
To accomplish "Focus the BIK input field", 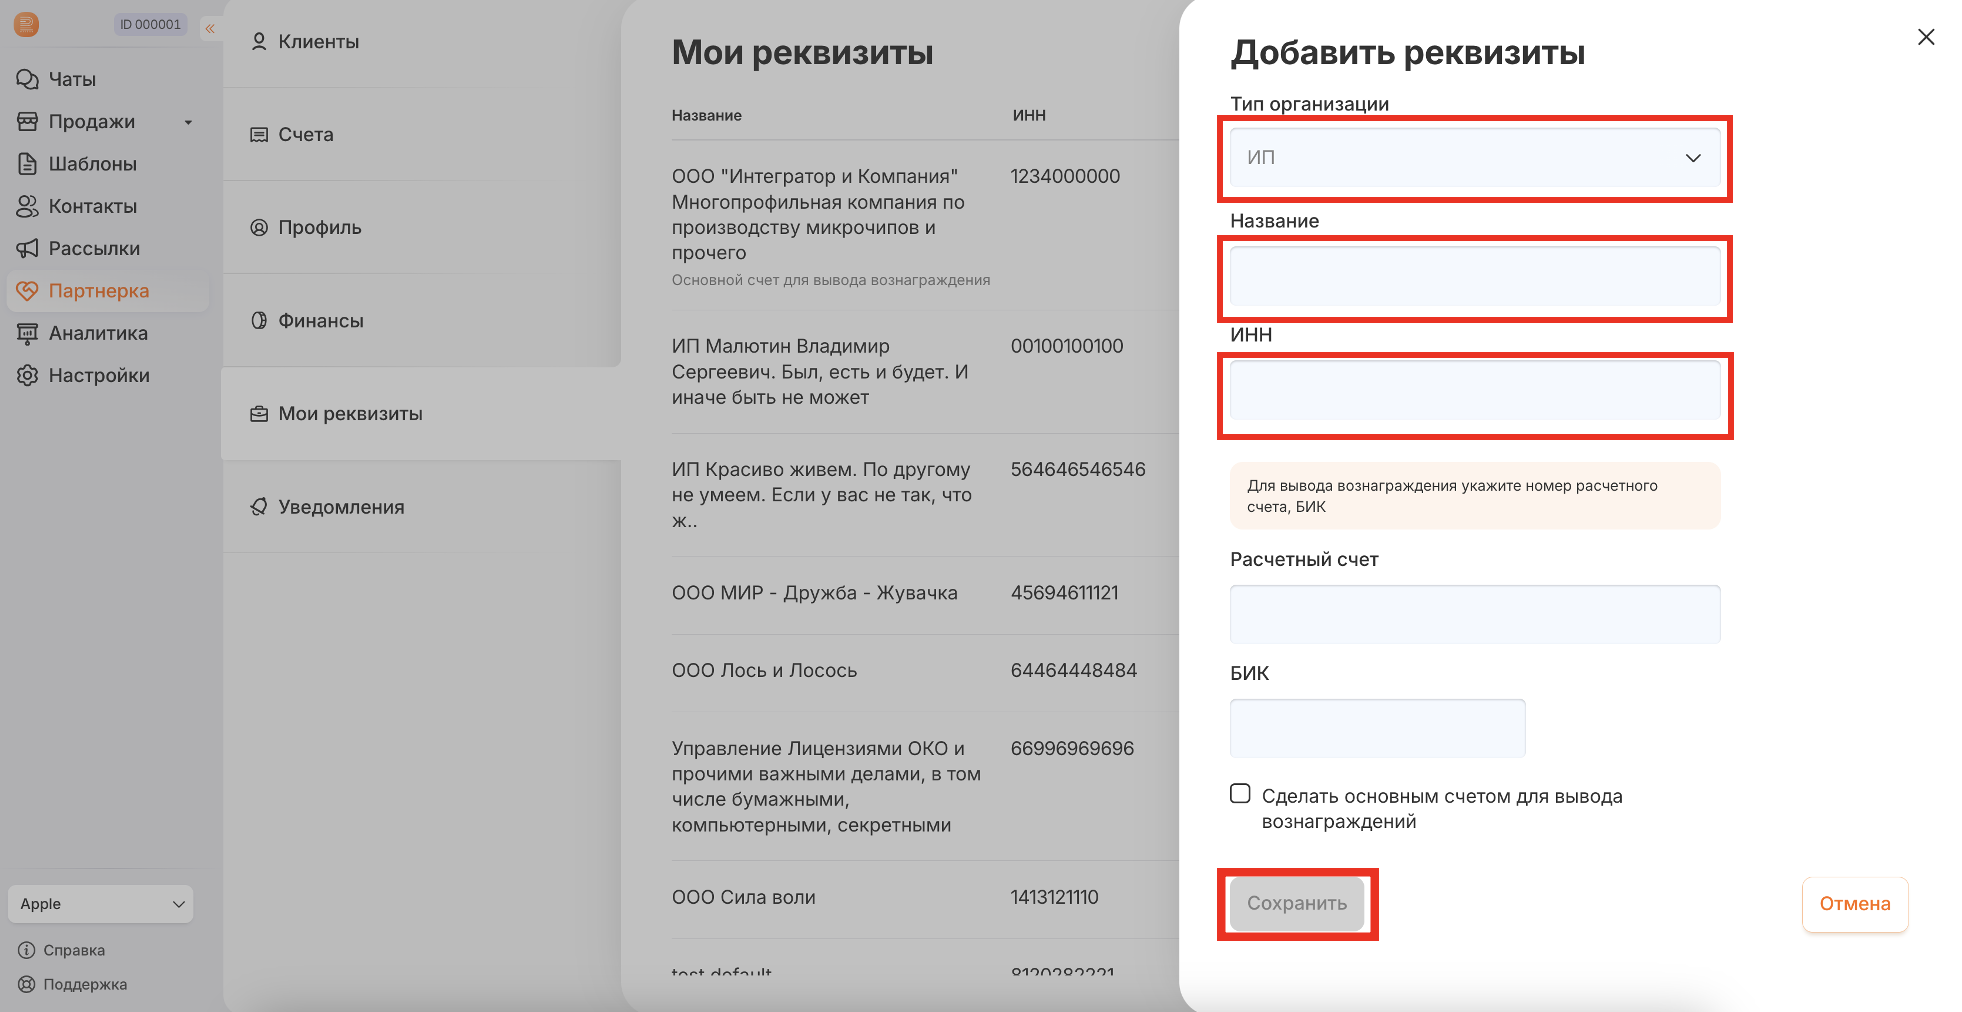I will coord(1377,728).
